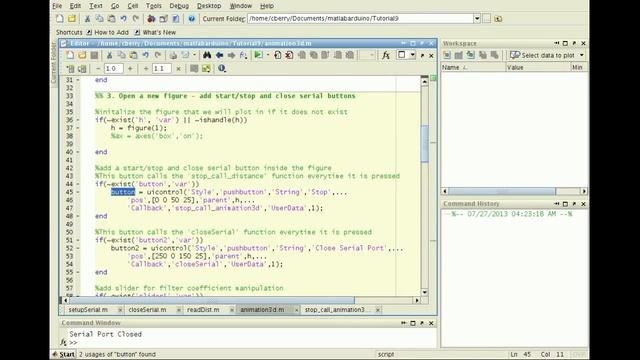Screen dimensions: 640x360
Task: Switch to closeSerial.m tab
Action: pyautogui.click(x=147, y=310)
